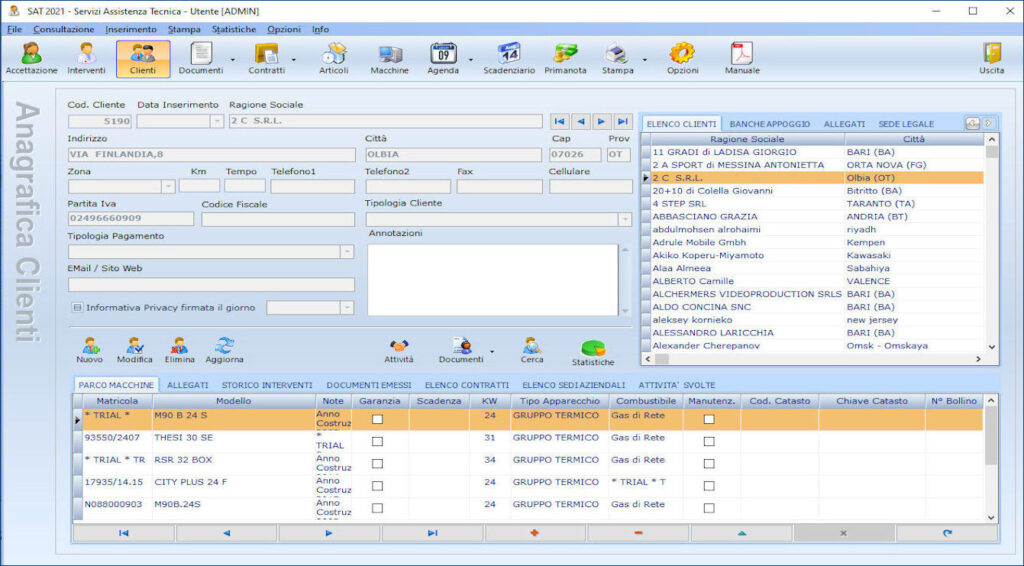Expand the Zona dropdown

168,187
